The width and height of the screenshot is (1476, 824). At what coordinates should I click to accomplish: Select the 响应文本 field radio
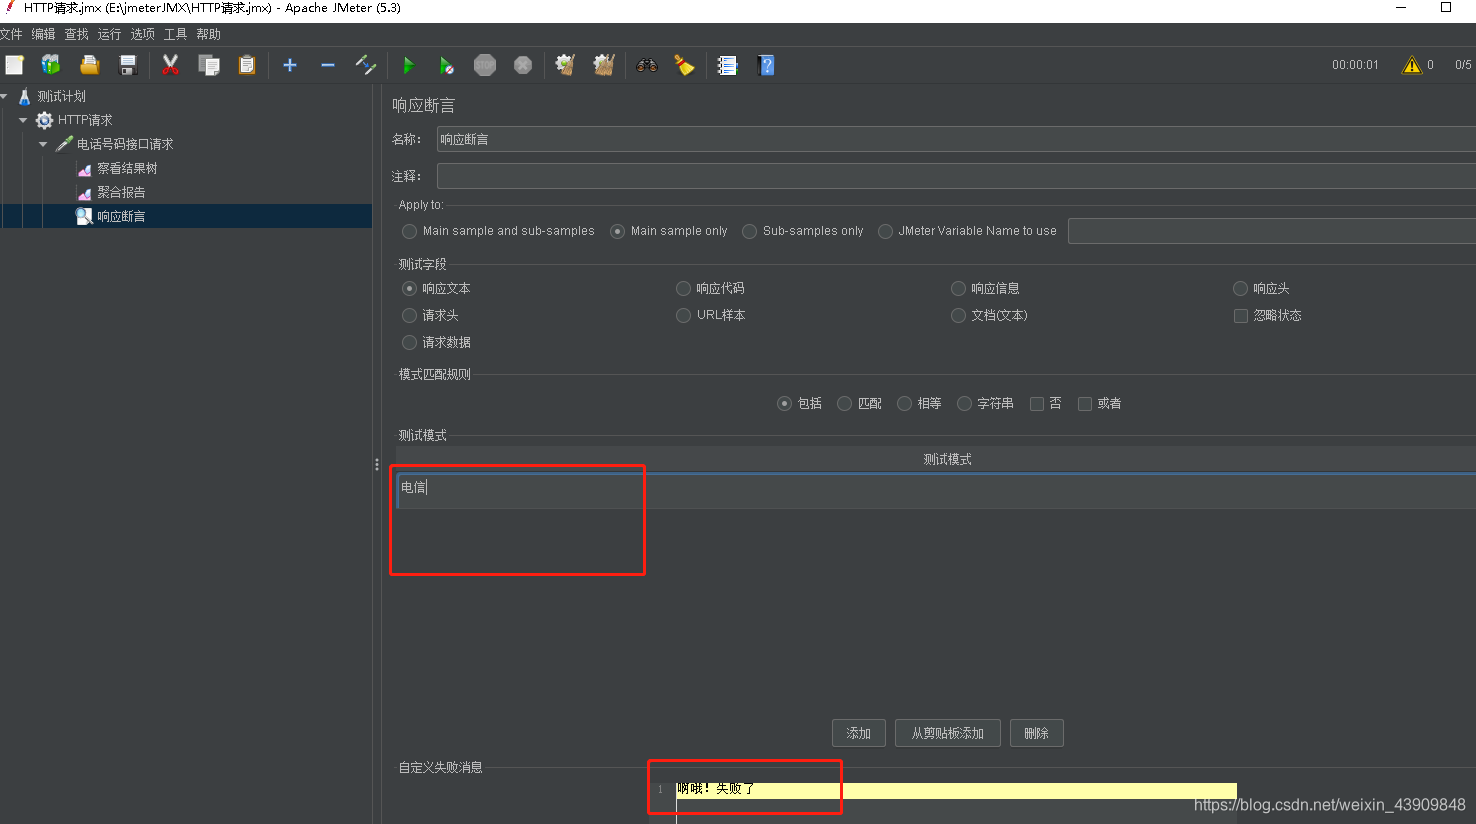409,288
